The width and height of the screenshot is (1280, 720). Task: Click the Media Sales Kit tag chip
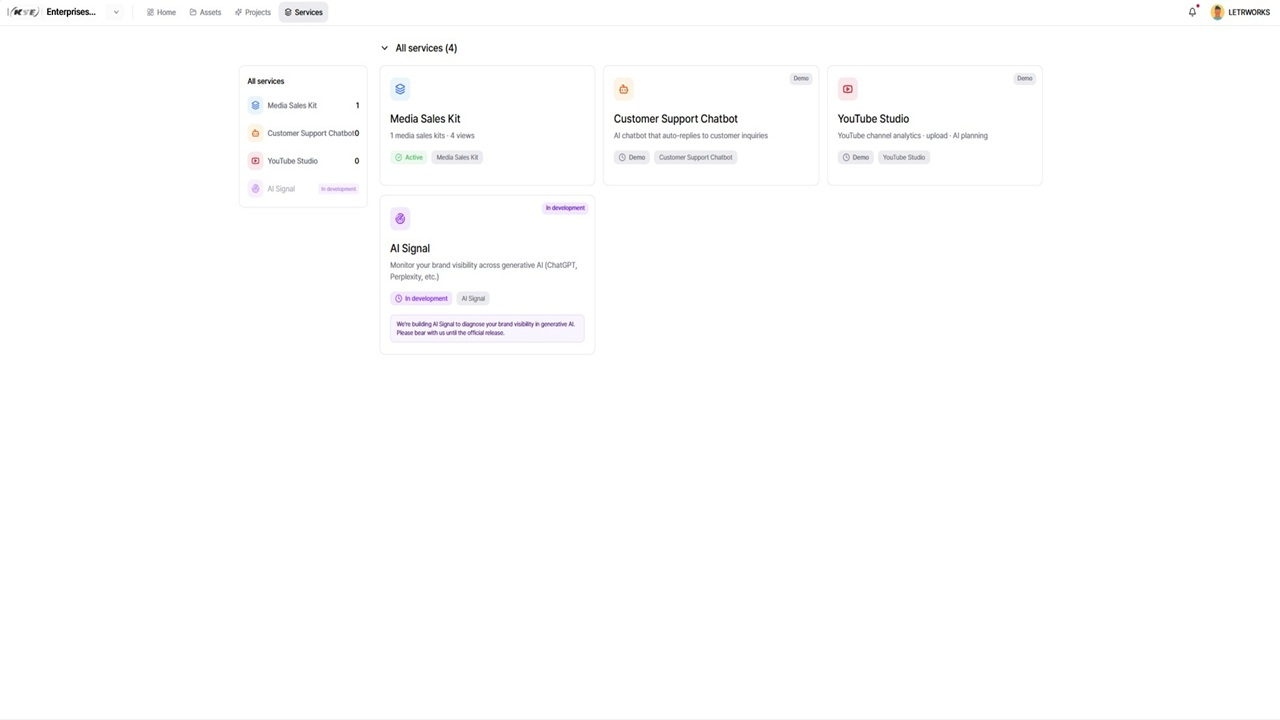(457, 157)
